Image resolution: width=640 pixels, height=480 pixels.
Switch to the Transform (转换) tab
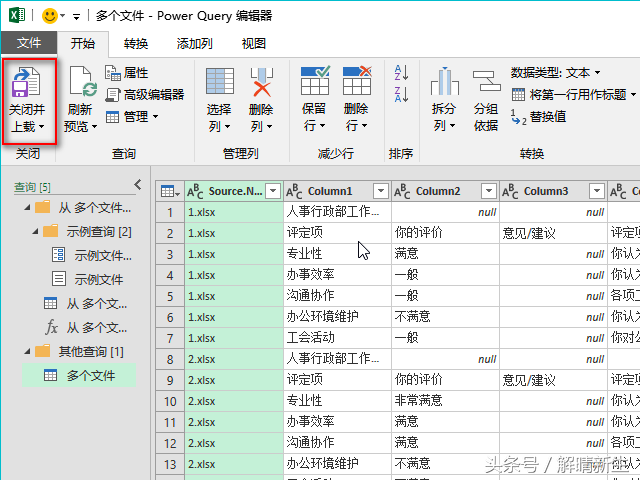click(136, 43)
